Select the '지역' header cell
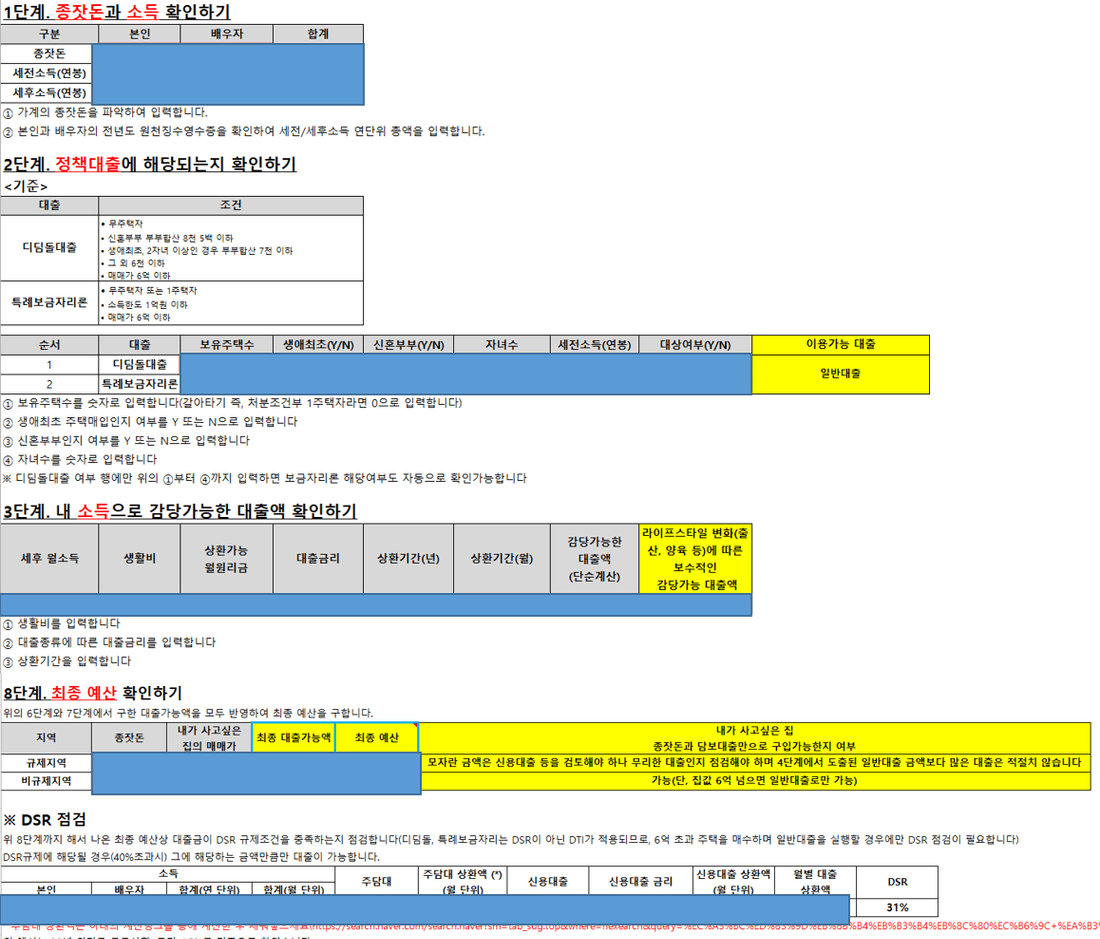This screenshot has height=939, width=1100. (x=46, y=738)
